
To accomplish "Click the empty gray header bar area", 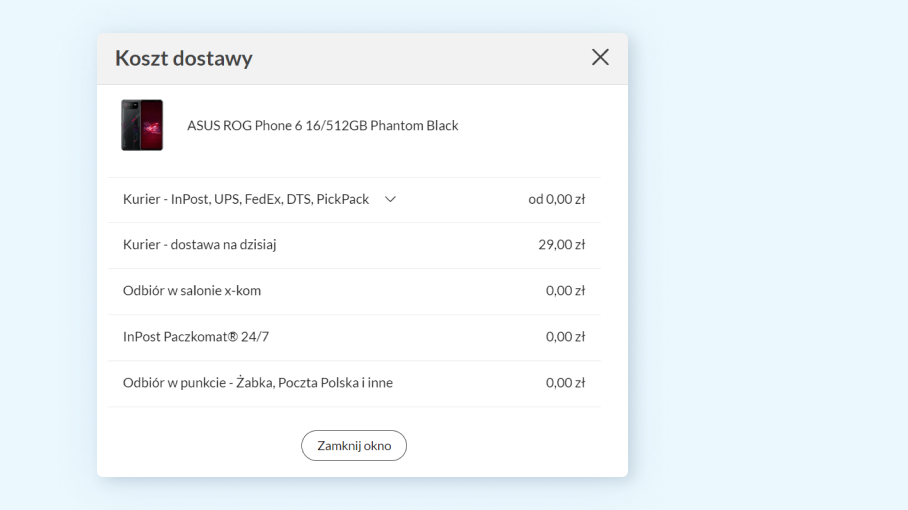I will [x=420, y=58].
